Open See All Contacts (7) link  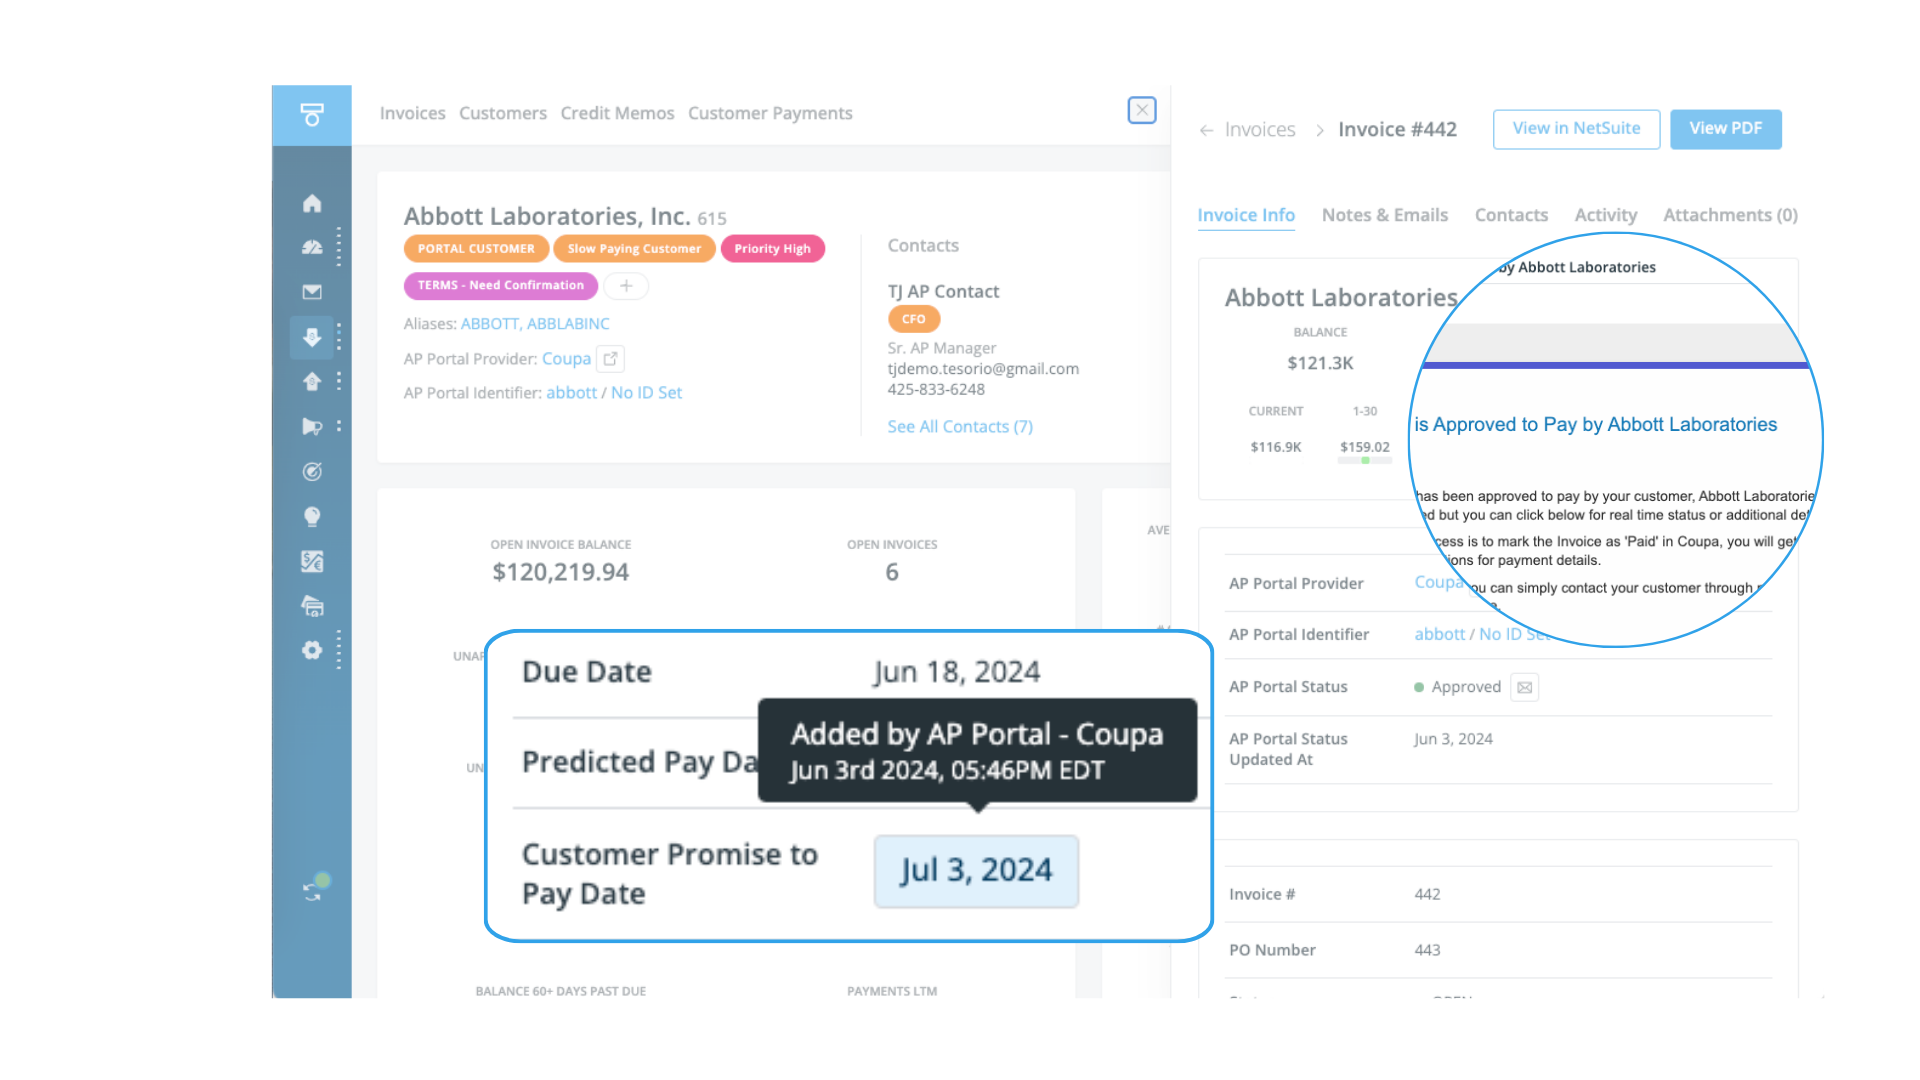[959, 427]
